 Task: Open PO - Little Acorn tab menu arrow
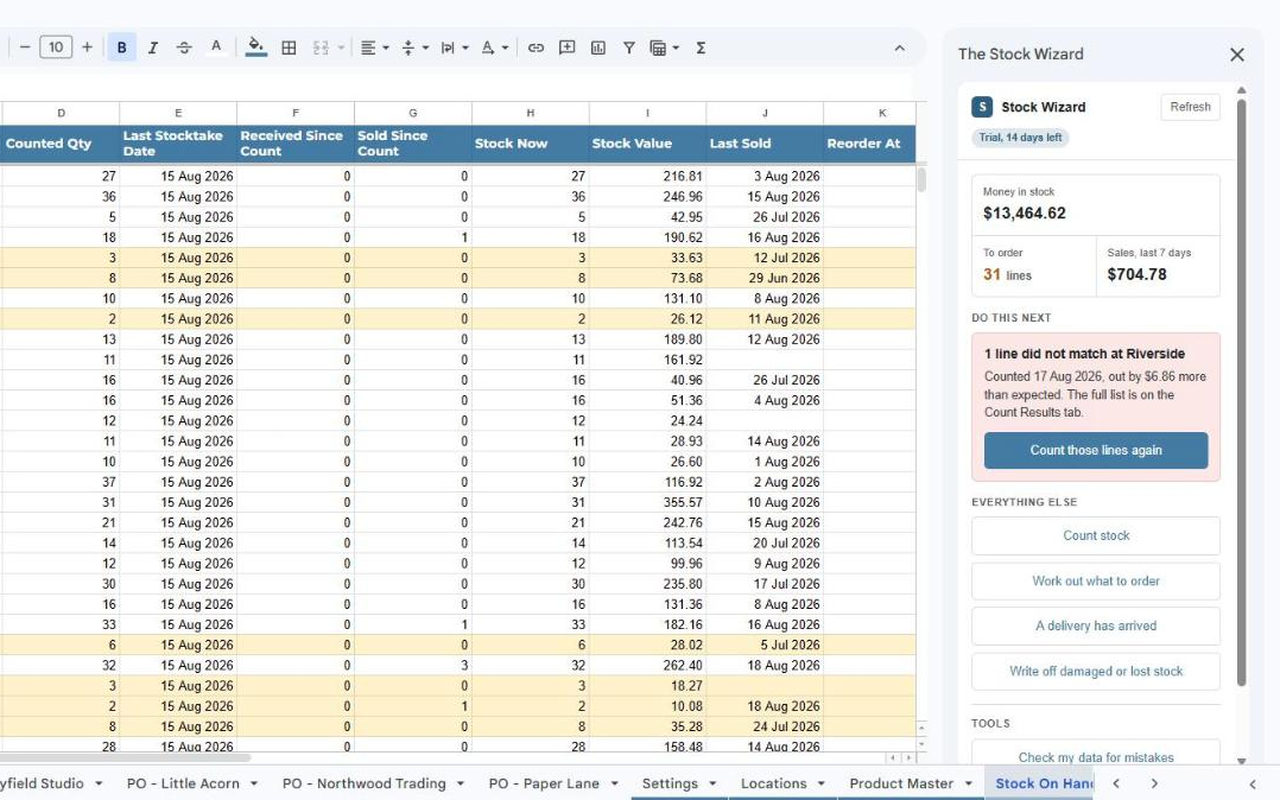(254, 783)
